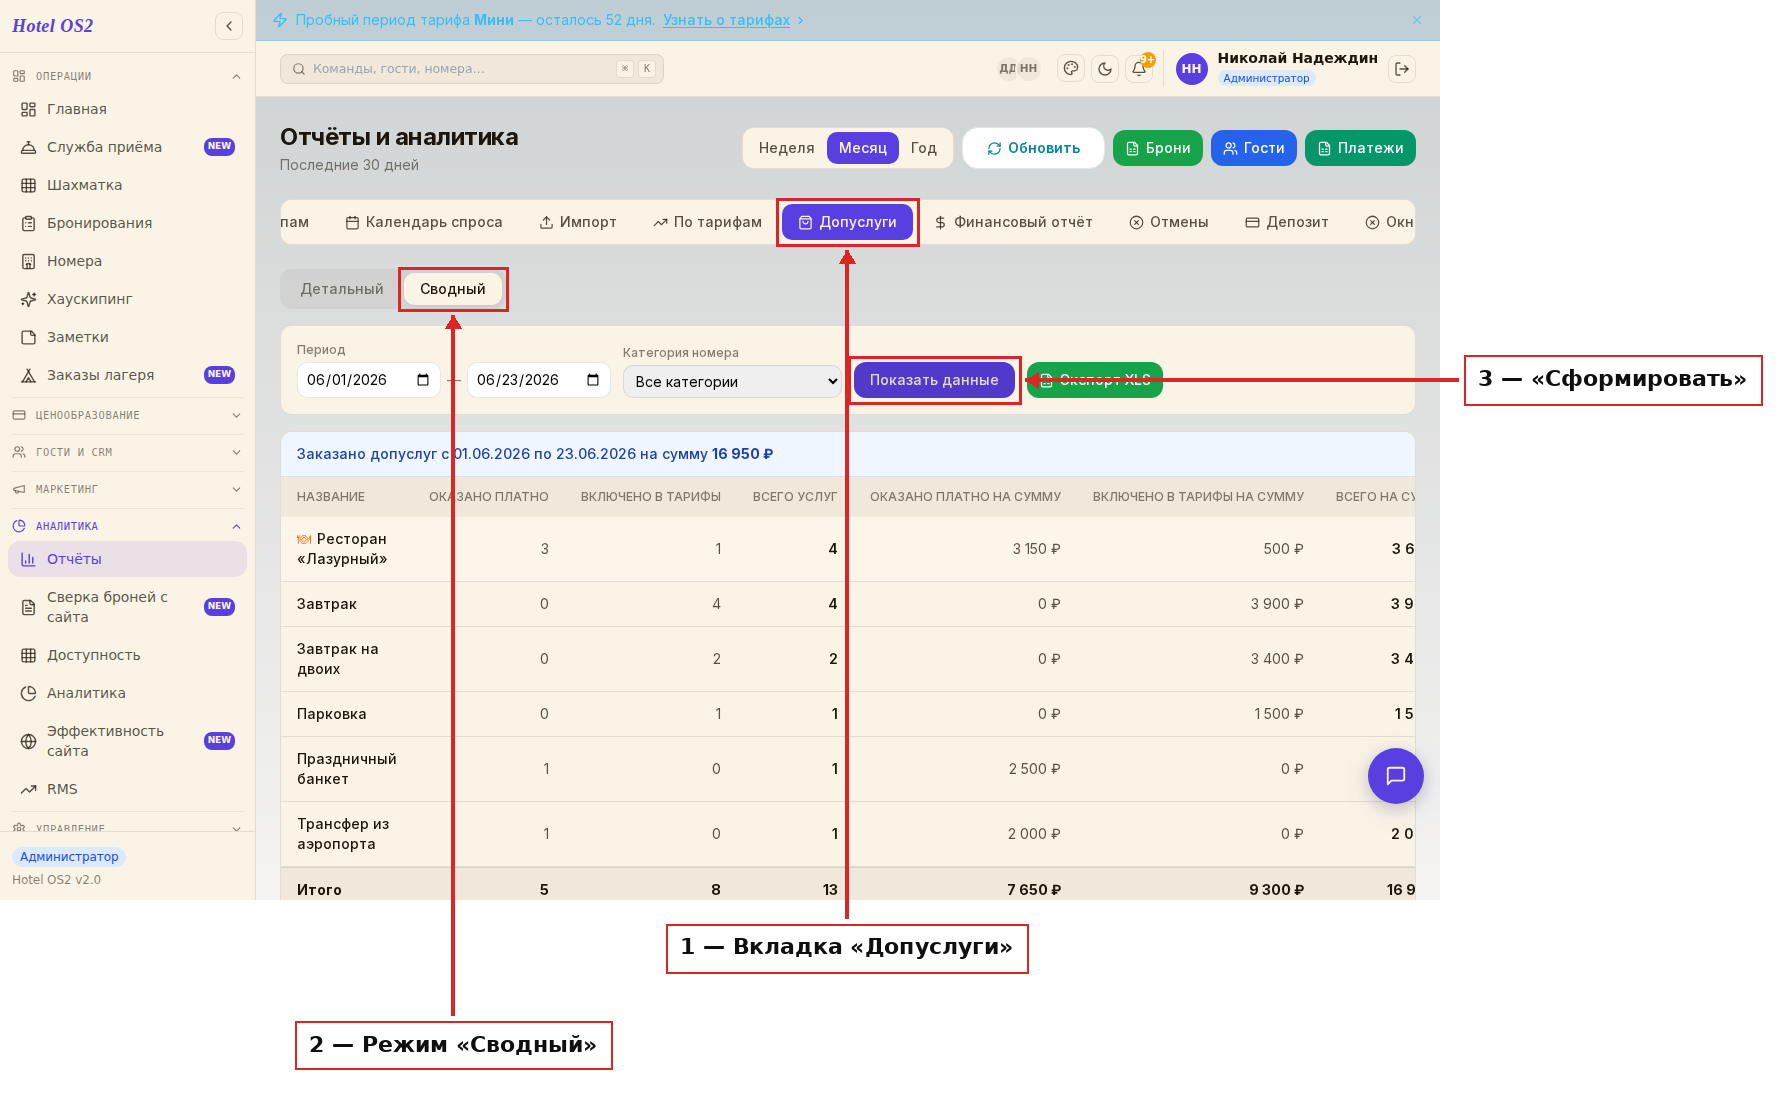Image resolution: width=1786 pixels, height=1093 pixels.
Task: Go to Служба приёма
Action: click(127, 147)
